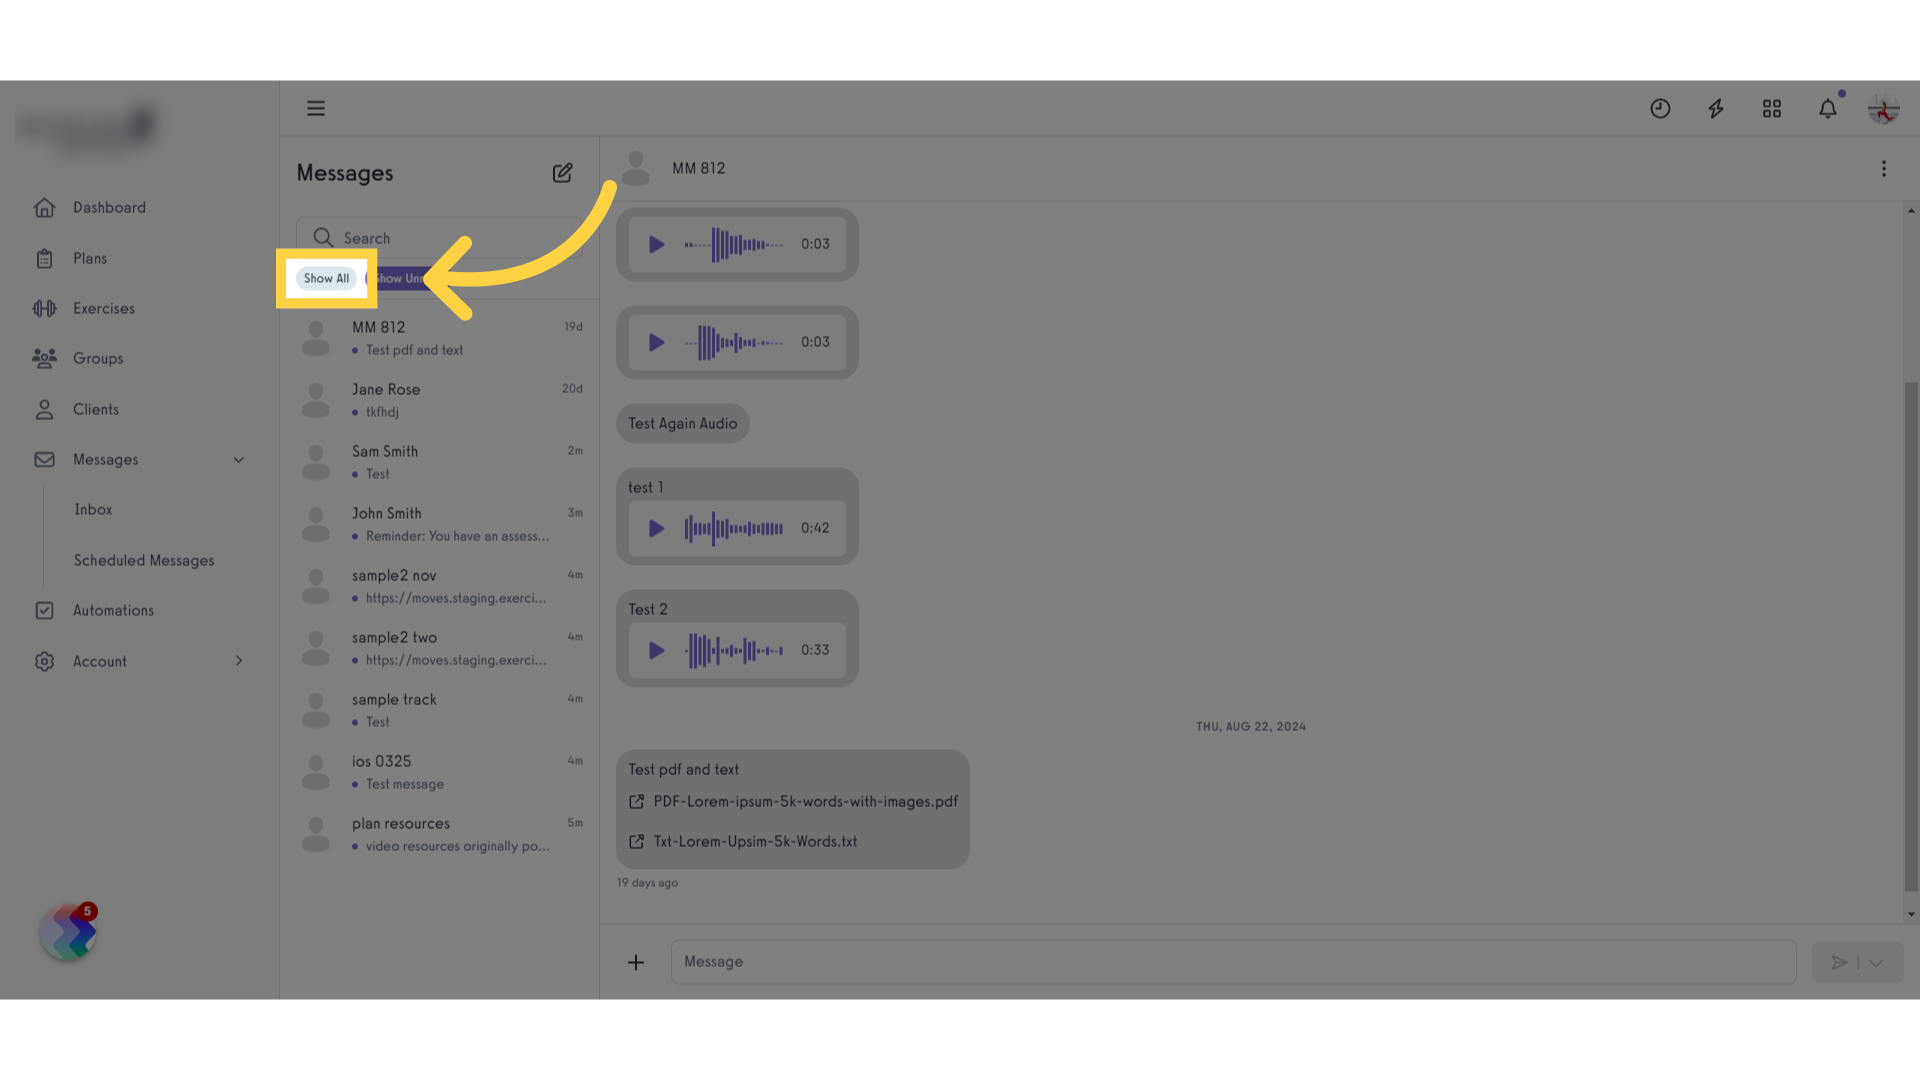Seek within Test 2 audio waveform
1920x1080 pixels.
pyautogui.click(x=734, y=650)
